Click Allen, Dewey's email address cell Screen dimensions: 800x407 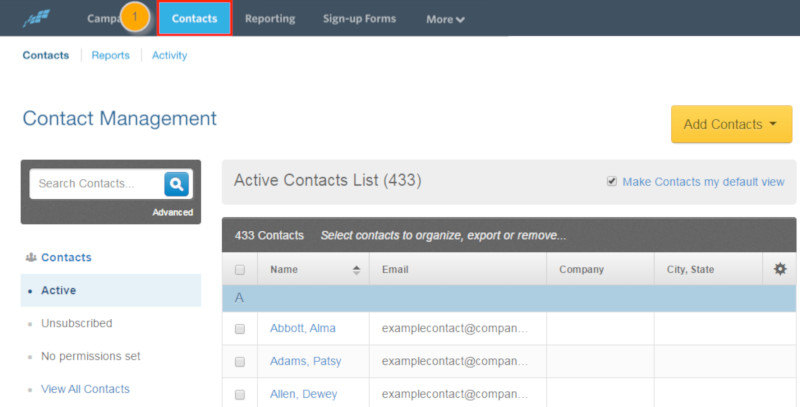click(x=458, y=393)
